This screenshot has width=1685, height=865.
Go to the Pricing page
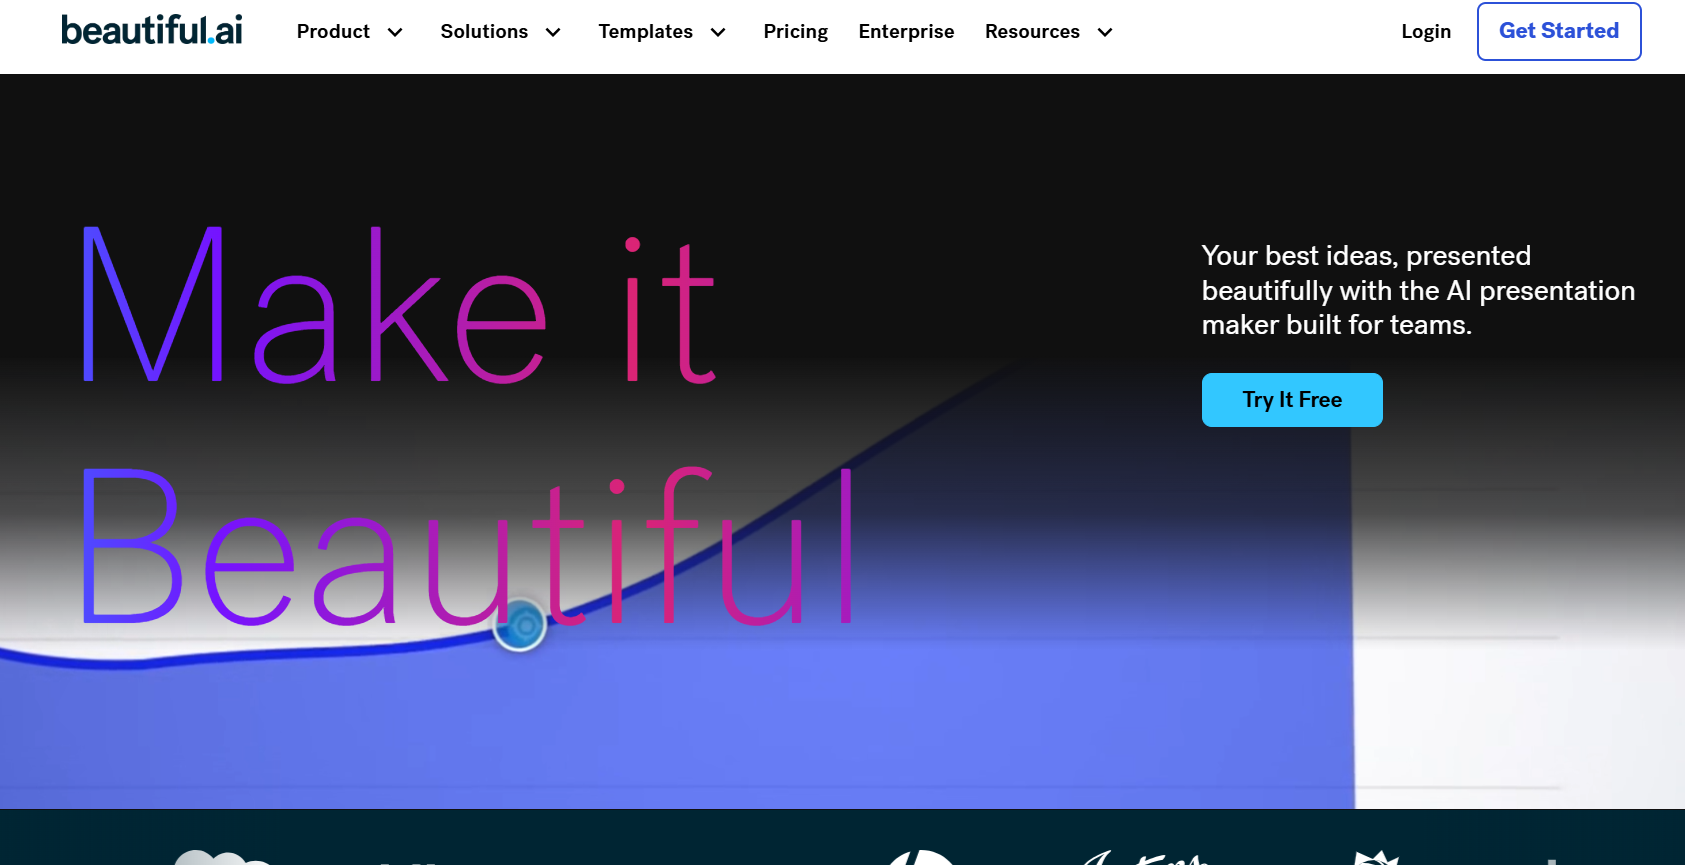pyautogui.click(x=796, y=32)
